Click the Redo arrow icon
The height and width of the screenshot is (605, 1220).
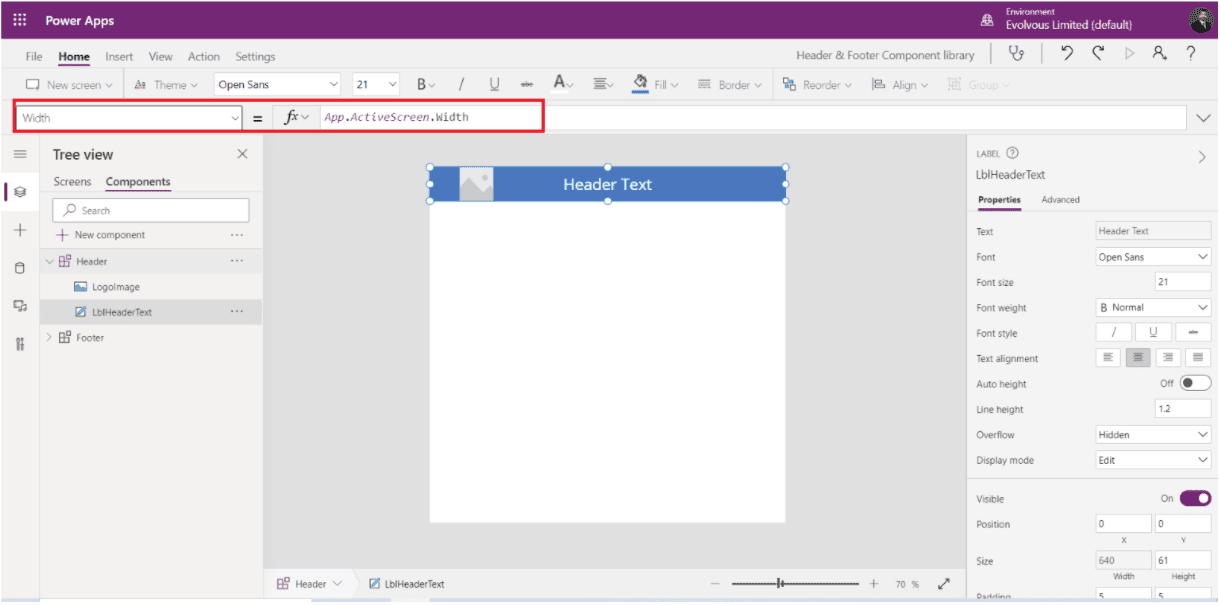(1098, 55)
